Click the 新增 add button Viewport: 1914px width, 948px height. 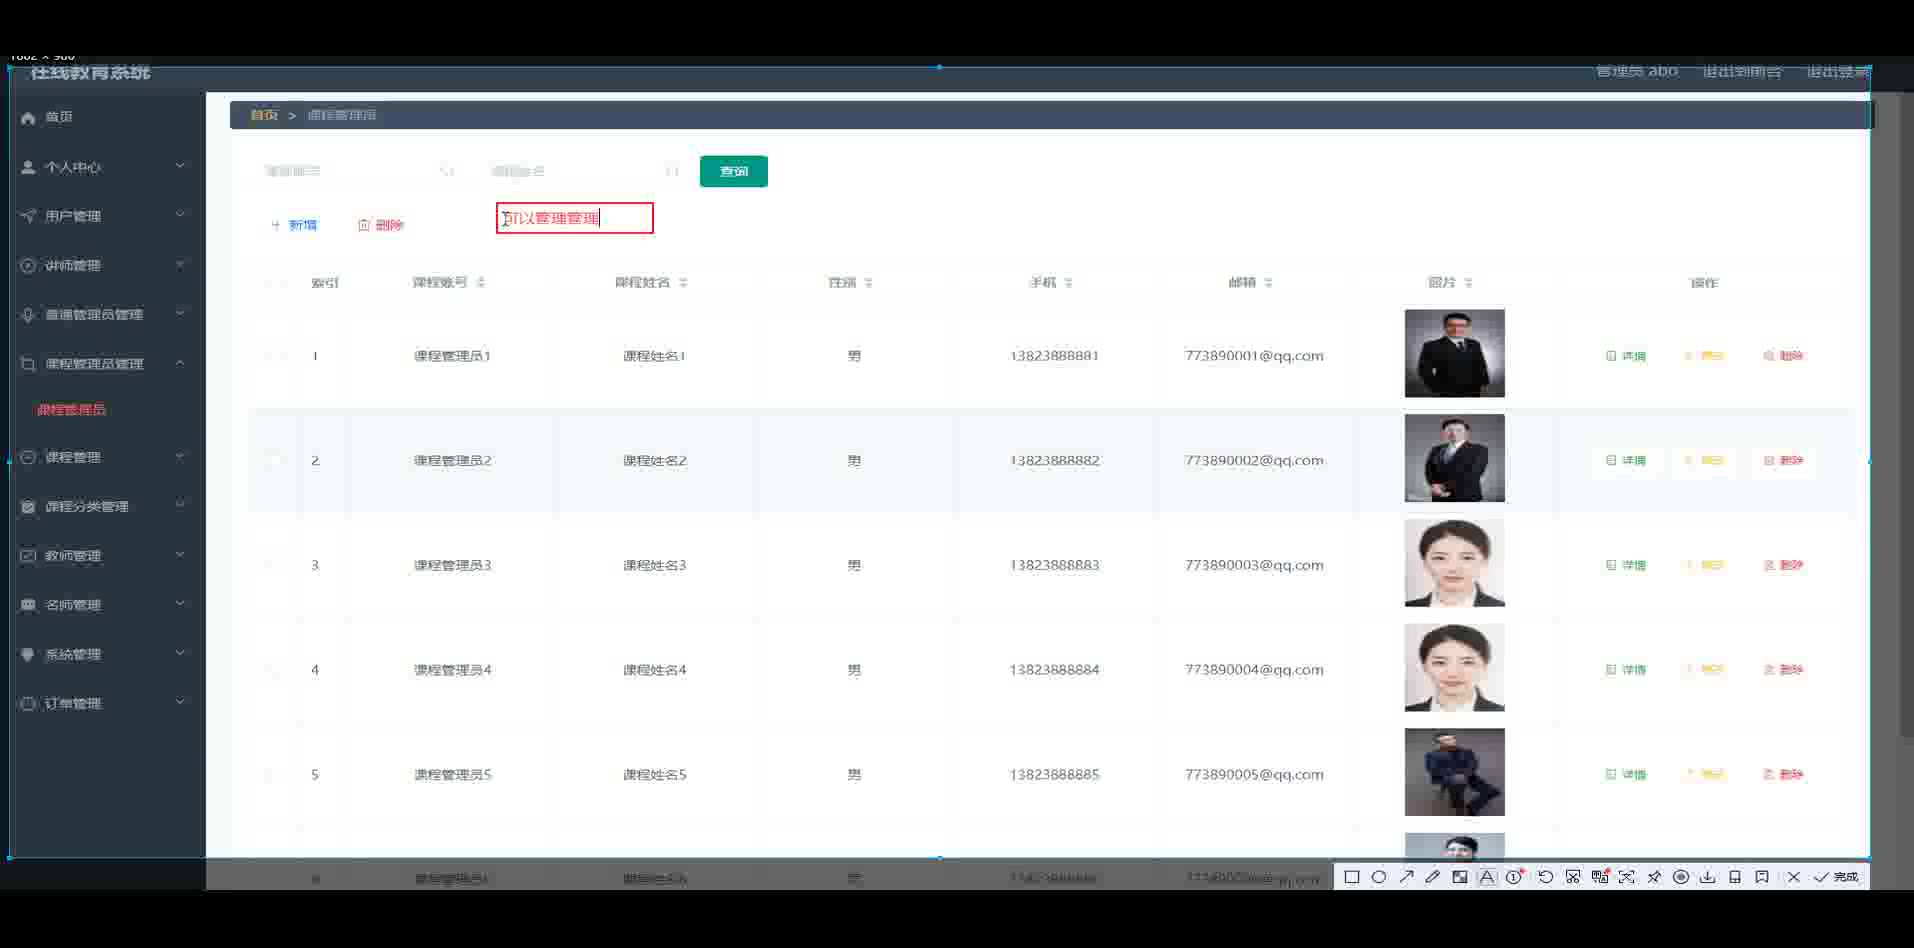294,225
